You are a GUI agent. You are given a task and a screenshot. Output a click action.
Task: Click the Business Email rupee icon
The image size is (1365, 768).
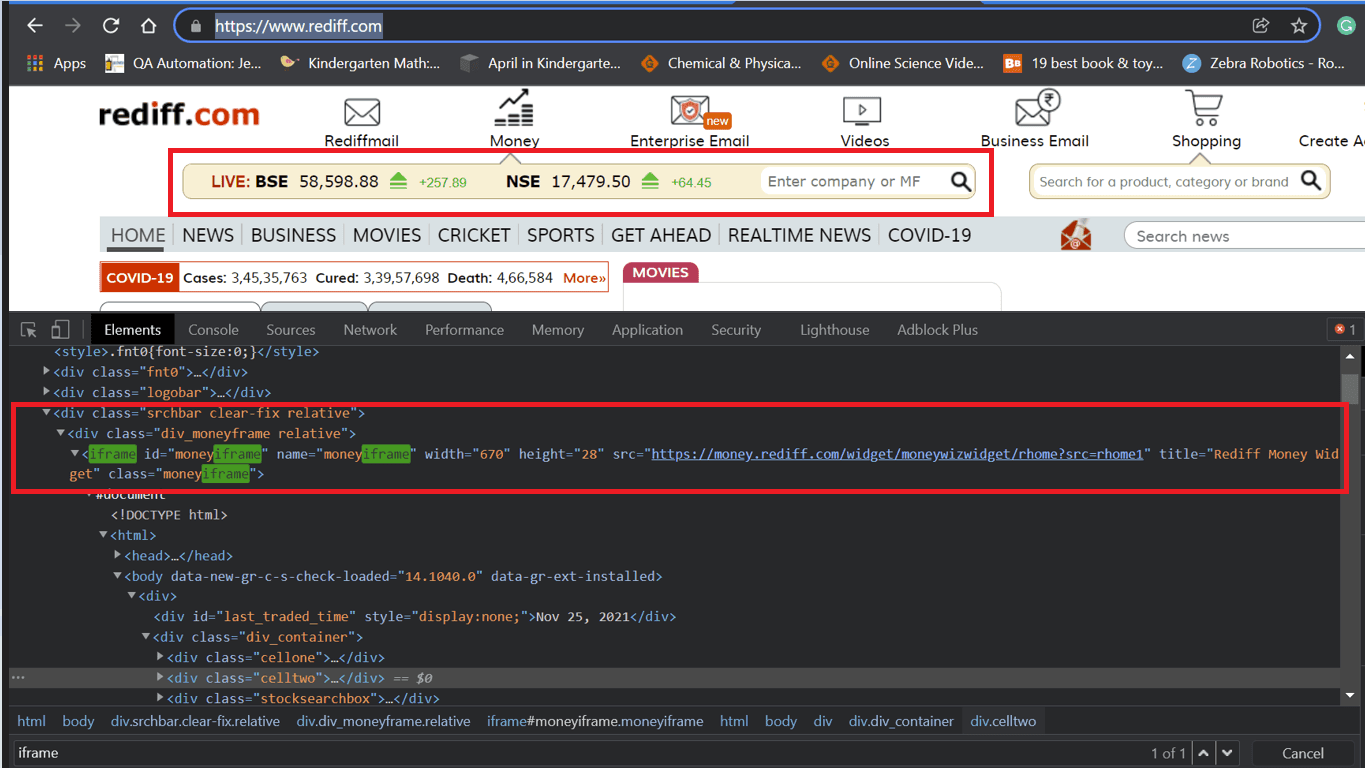point(1036,108)
